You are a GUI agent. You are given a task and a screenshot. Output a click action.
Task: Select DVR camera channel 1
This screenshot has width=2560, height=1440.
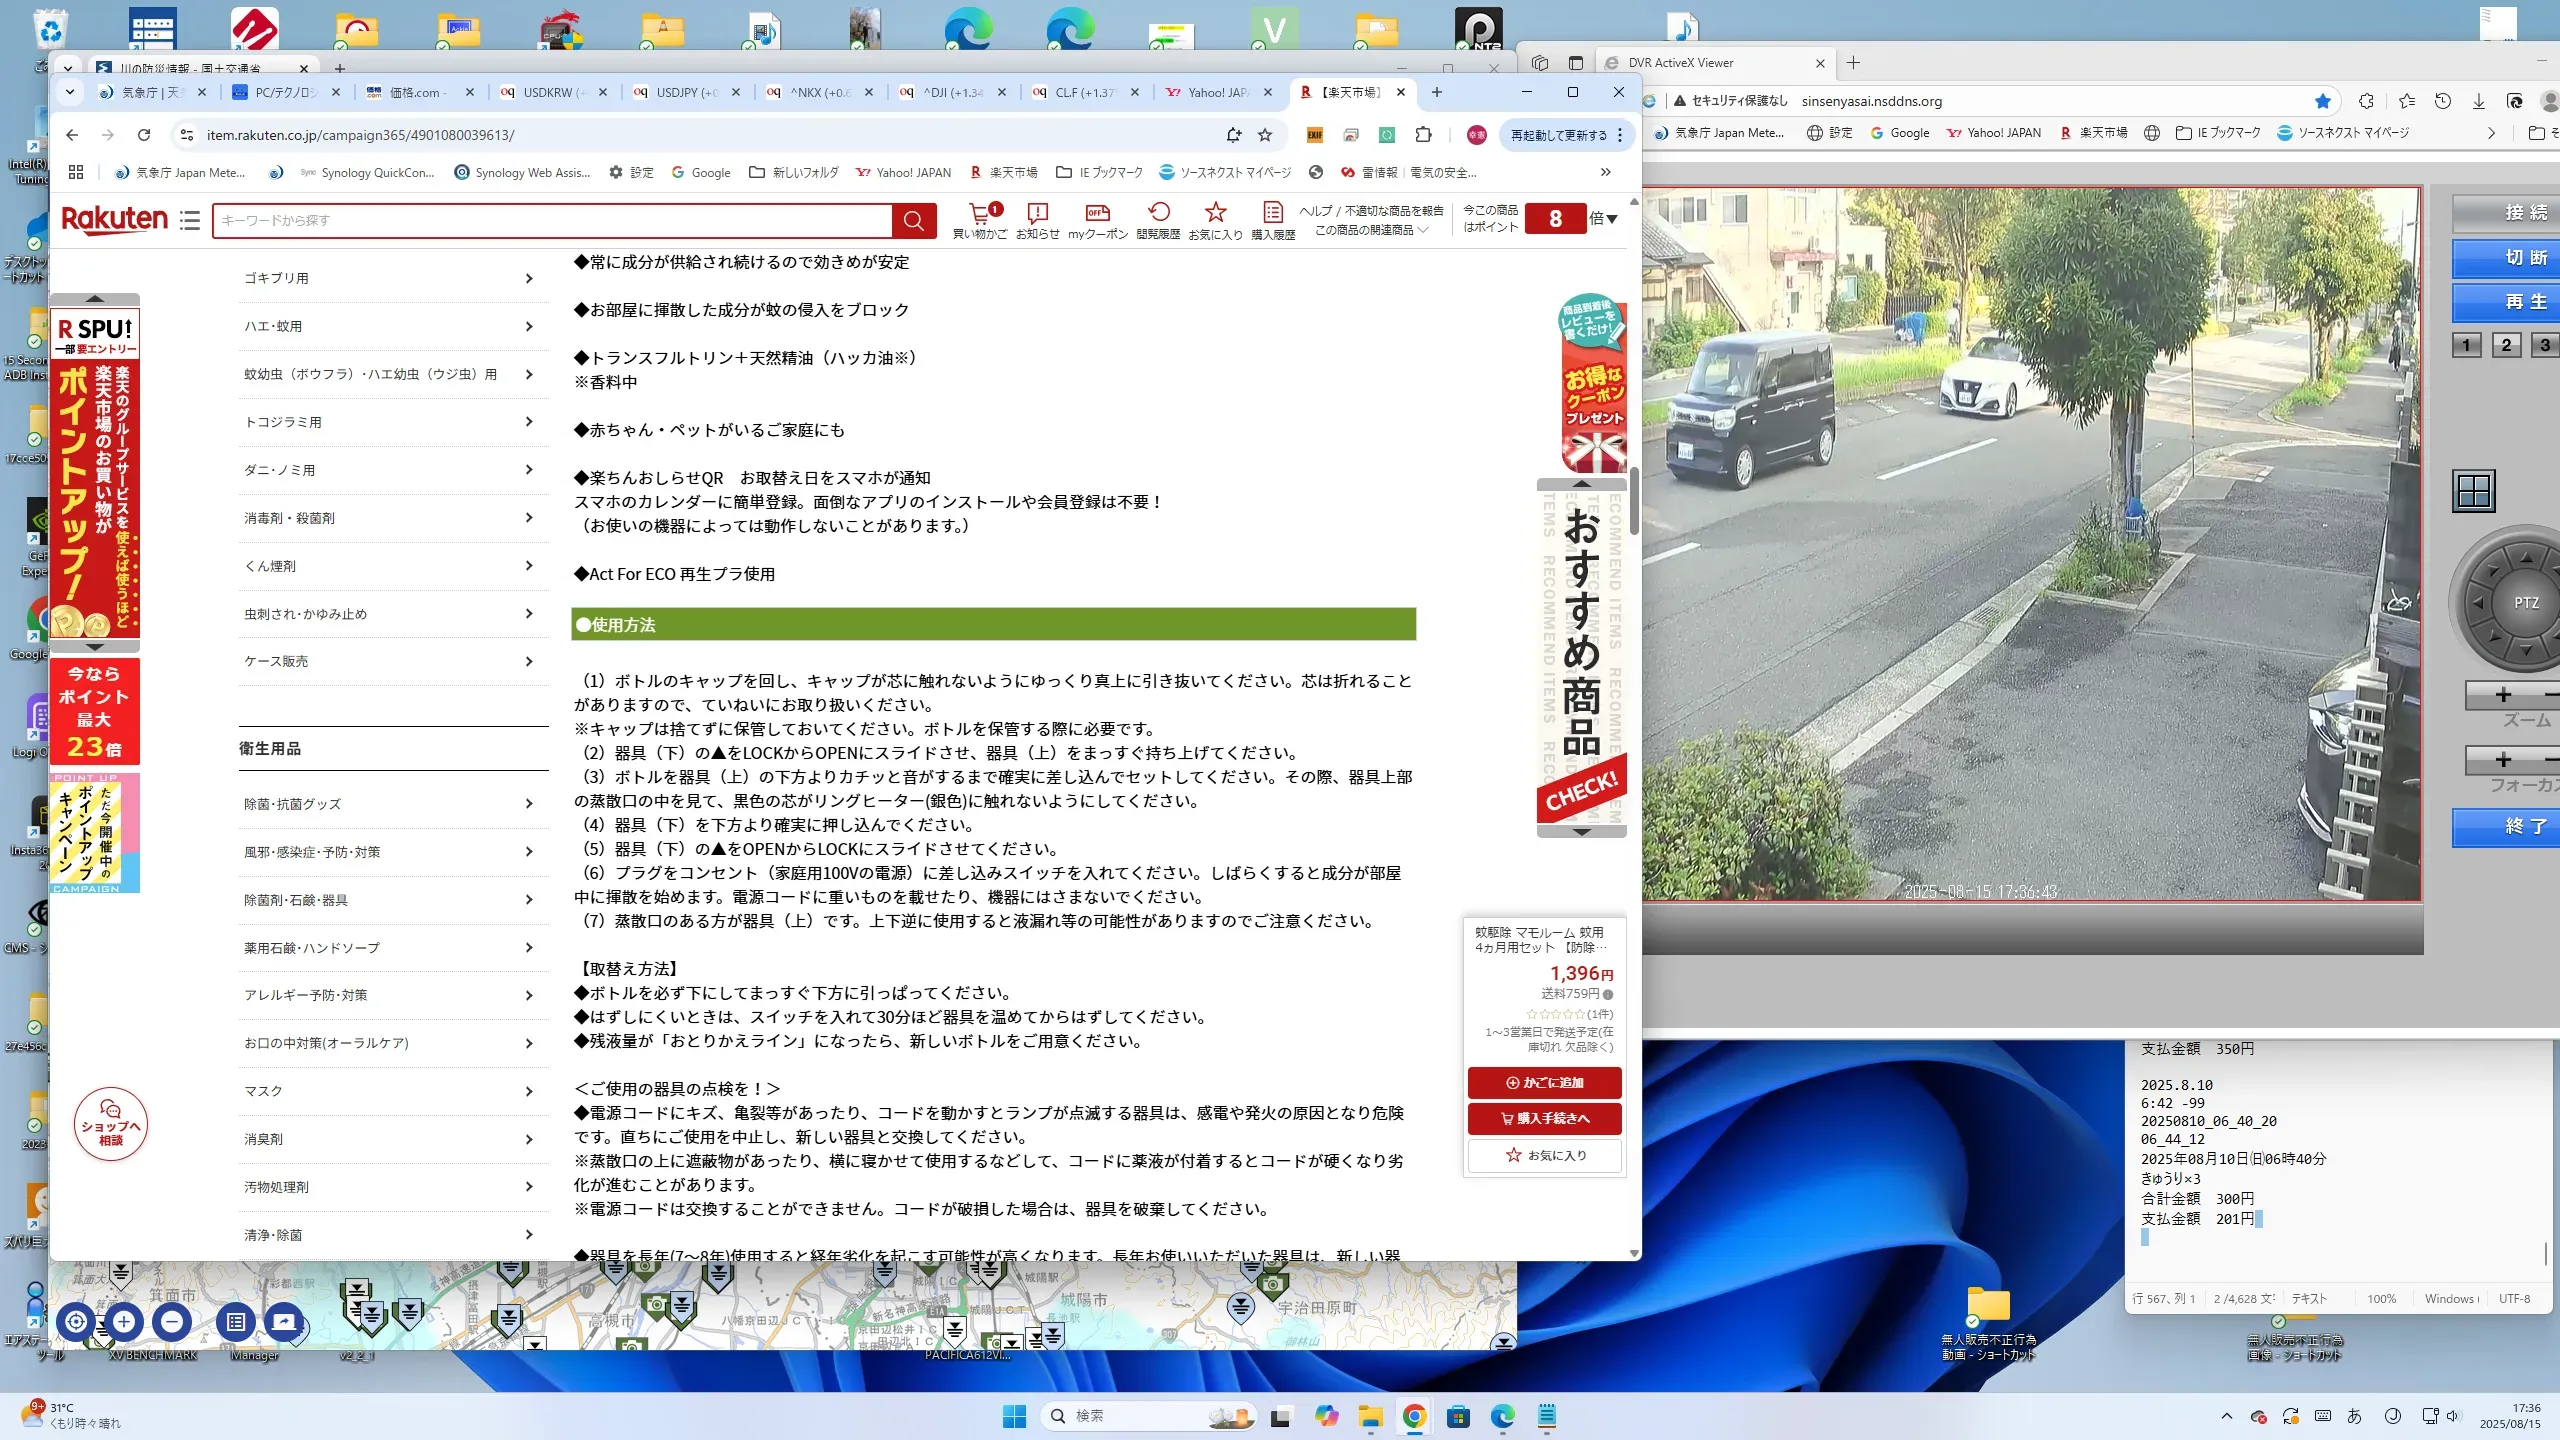(x=2466, y=345)
